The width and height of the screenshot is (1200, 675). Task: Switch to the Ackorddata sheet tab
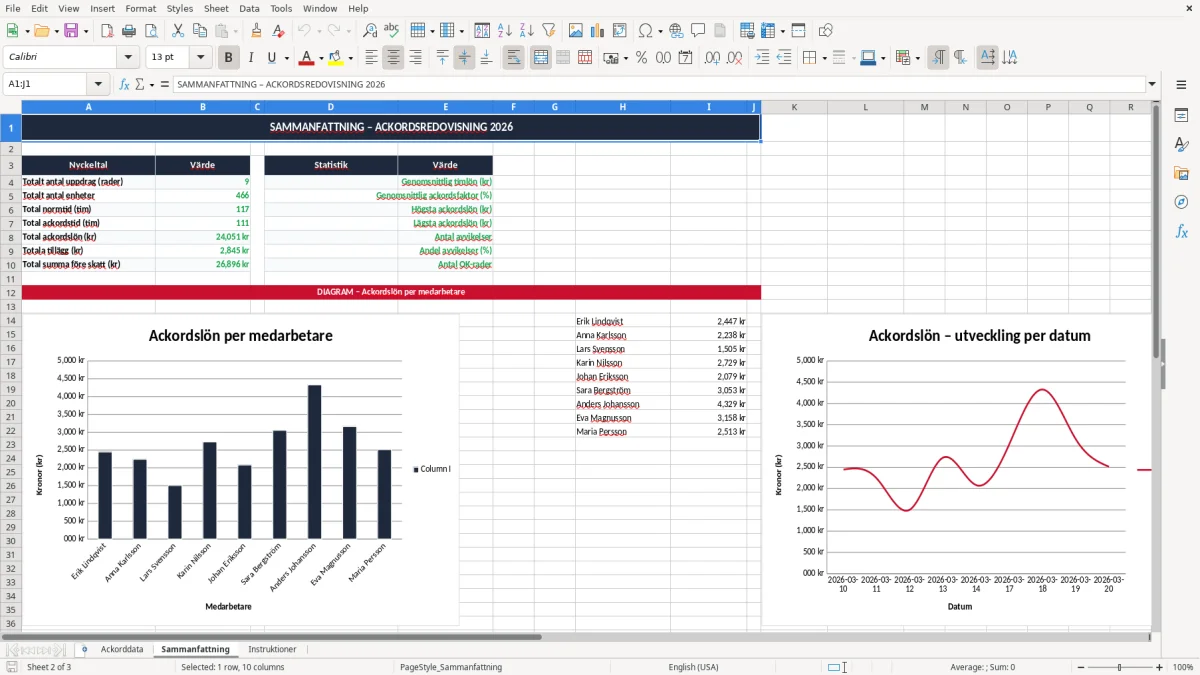click(122, 649)
